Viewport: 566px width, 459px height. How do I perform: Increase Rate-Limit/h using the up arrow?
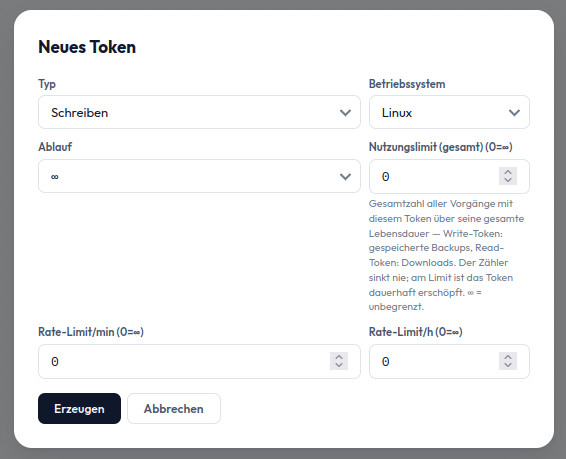(508, 357)
